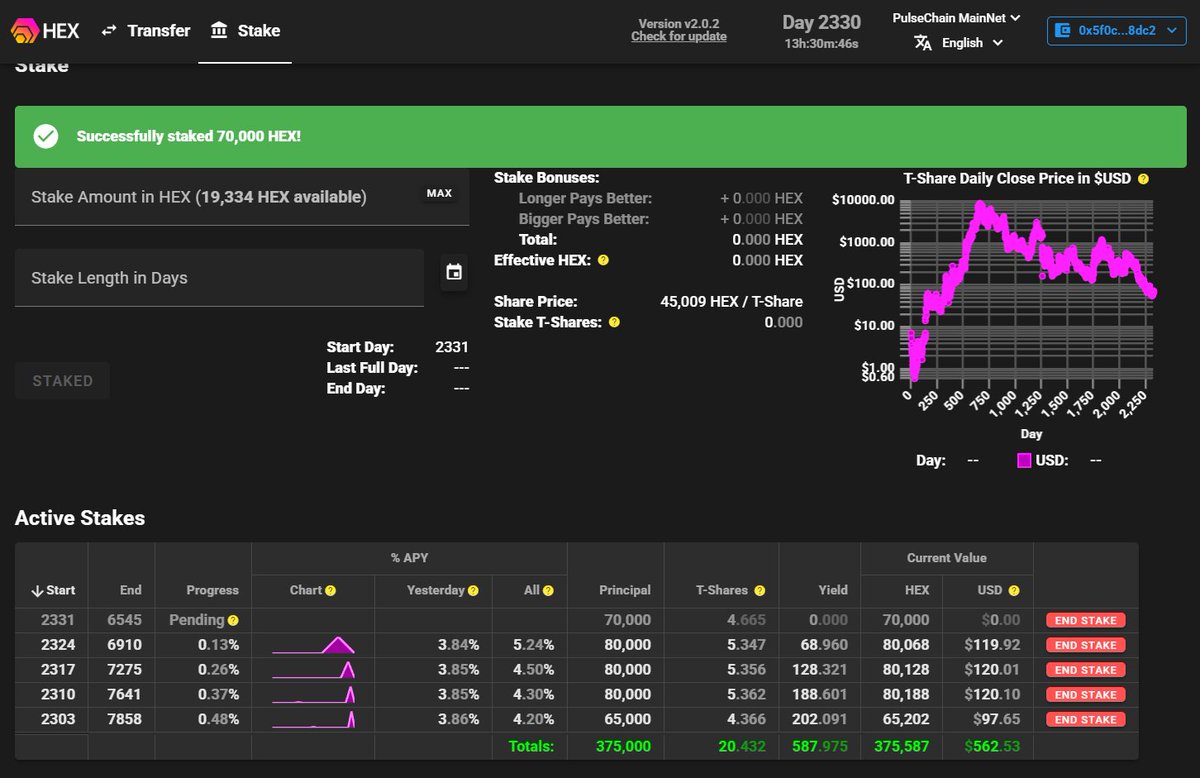Click the HEX logo icon
The height and width of the screenshot is (778, 1200).
(24, 31)
